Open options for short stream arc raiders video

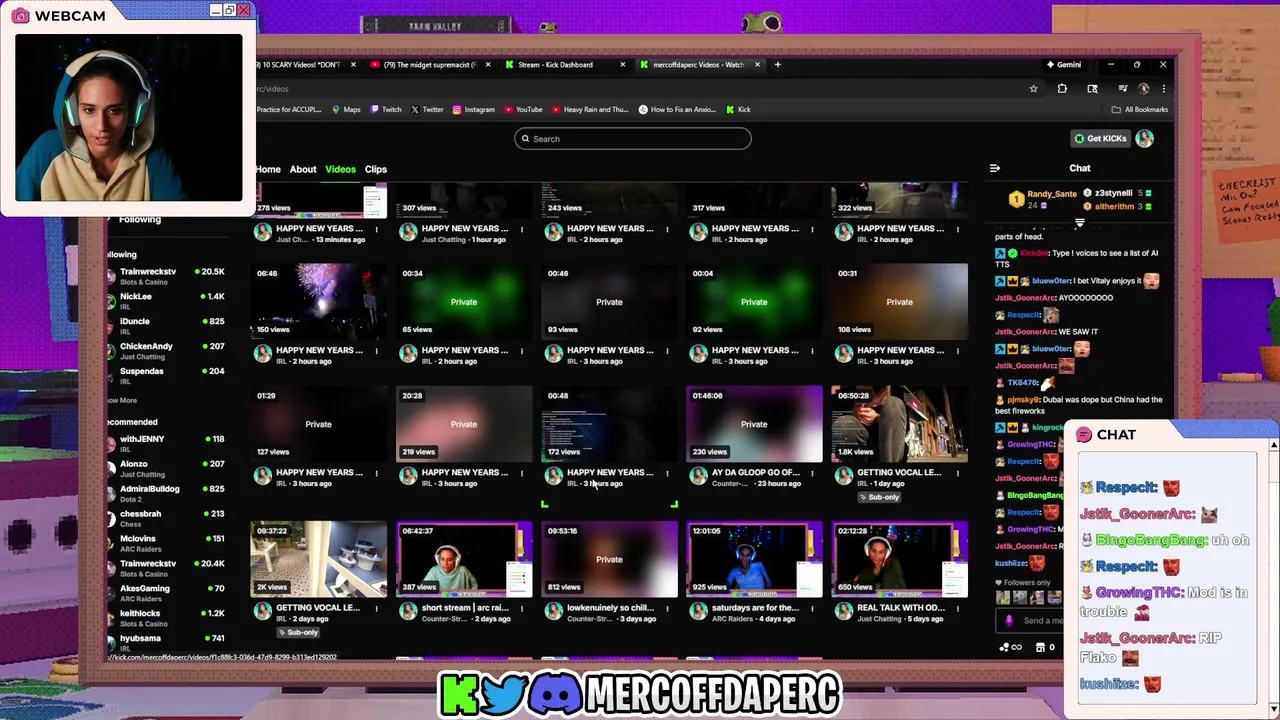click(x=521, y=608)
